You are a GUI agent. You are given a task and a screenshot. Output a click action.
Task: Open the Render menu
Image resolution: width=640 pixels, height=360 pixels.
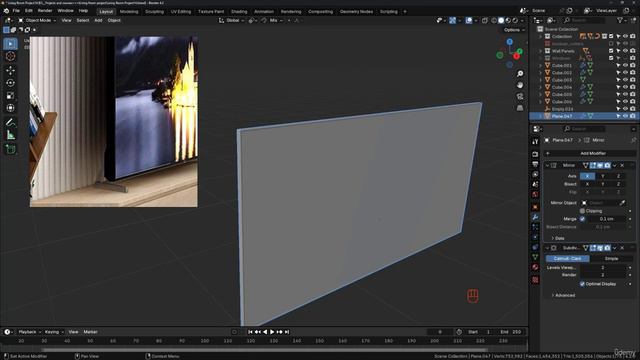click(45, 11)
